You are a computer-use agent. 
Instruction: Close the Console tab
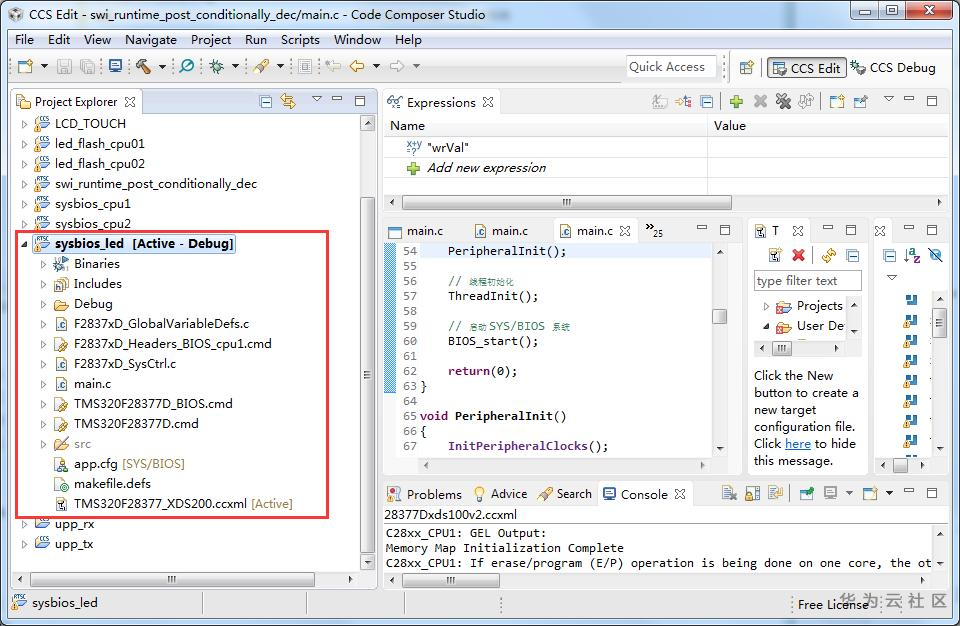point(680,494)
